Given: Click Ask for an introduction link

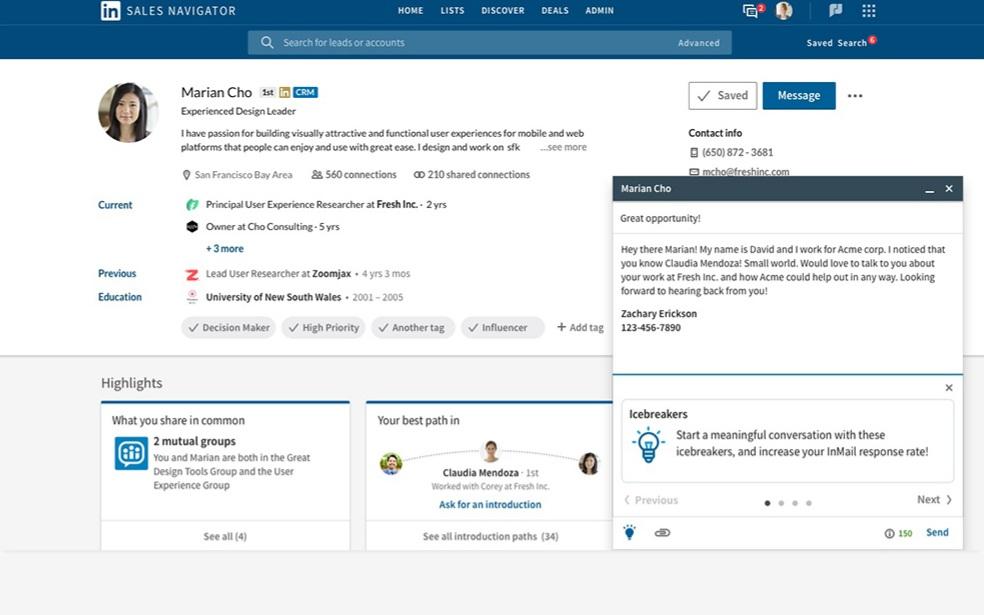Looking at the screenshot, I should [490, 505].
